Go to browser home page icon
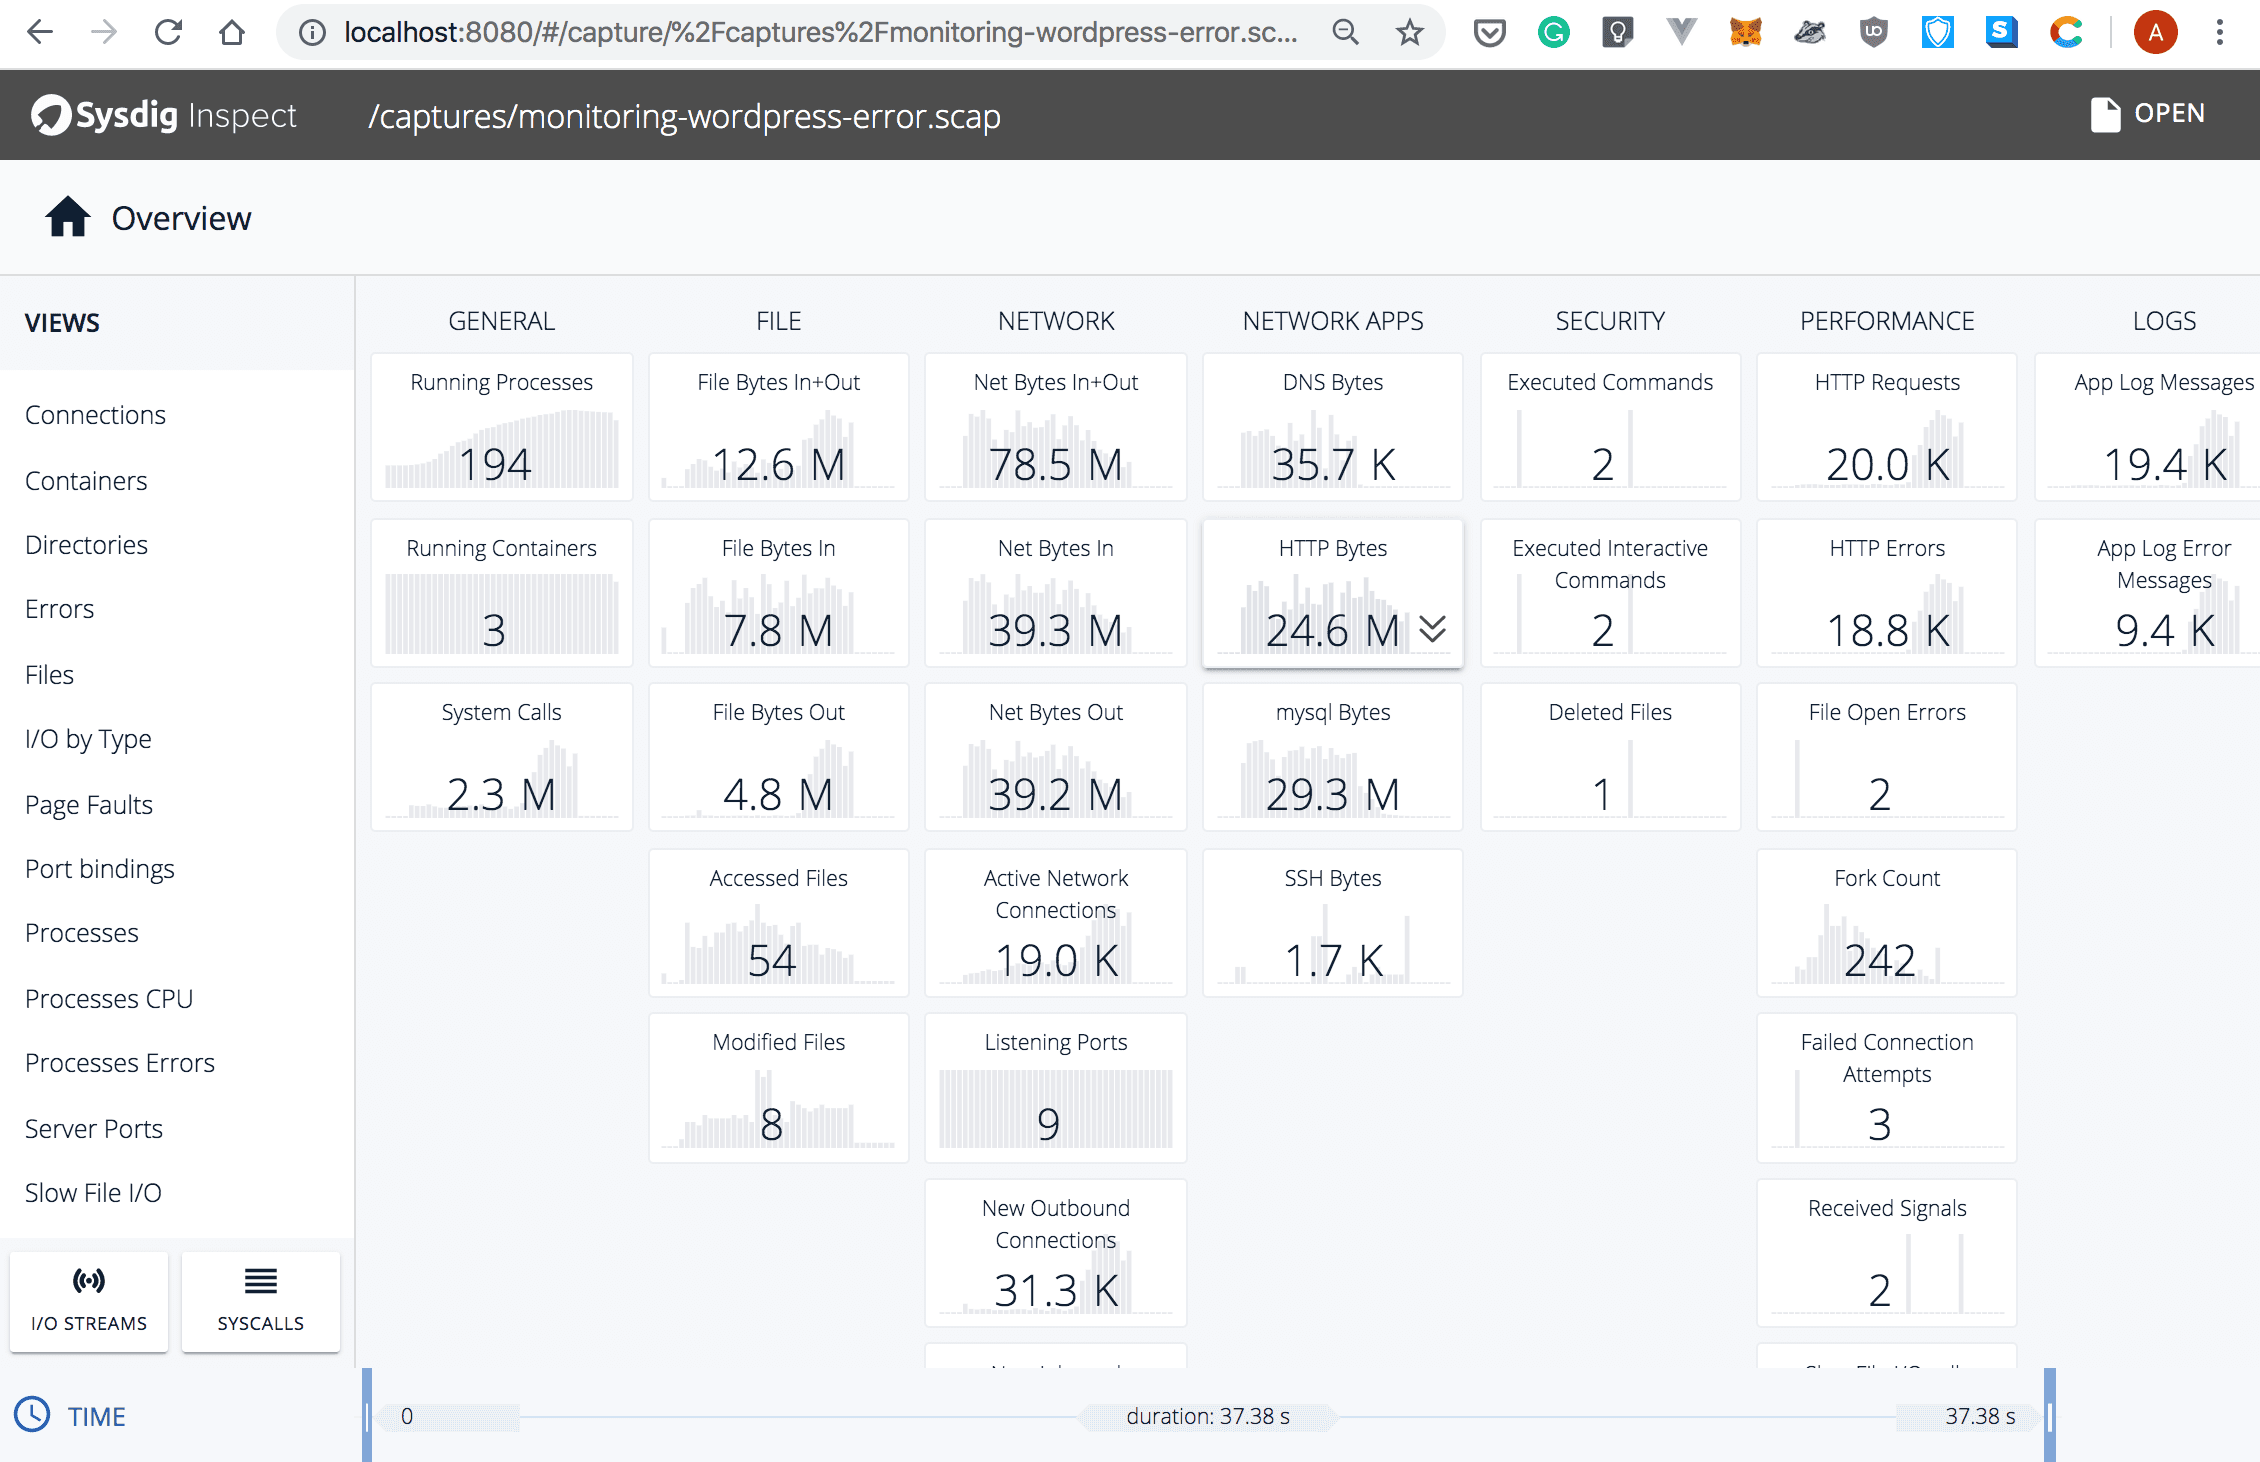The width and height of the screenshot is (2260, 1462). pos(232,33)
